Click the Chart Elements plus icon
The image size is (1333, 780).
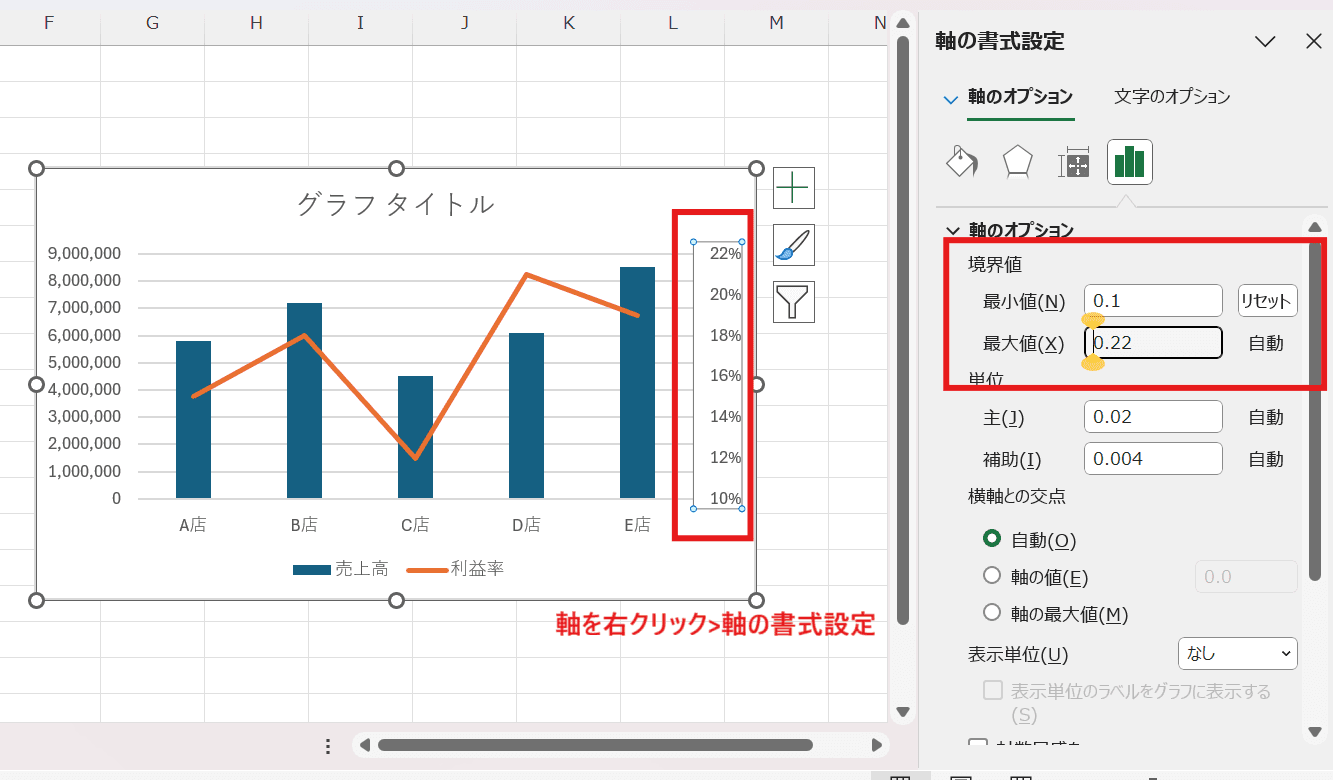pos(793,187)
